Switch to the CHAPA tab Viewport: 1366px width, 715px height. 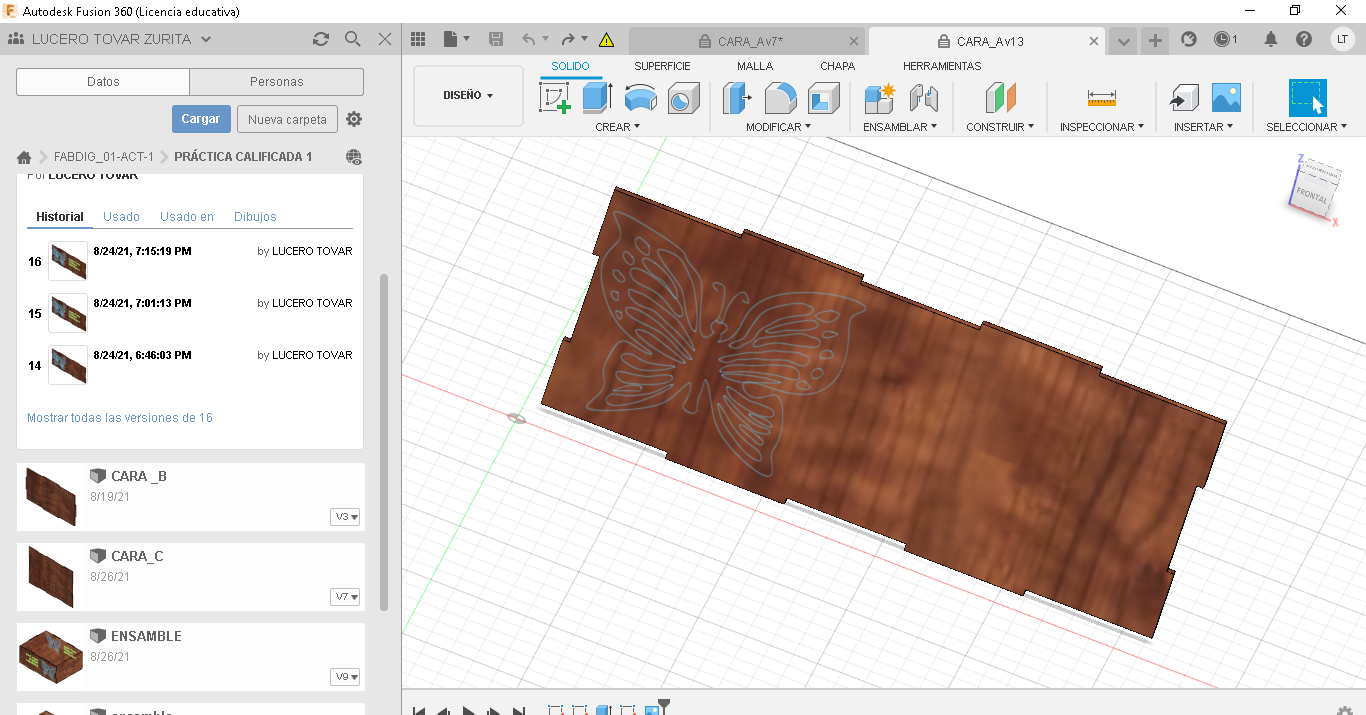coord(837,66)
